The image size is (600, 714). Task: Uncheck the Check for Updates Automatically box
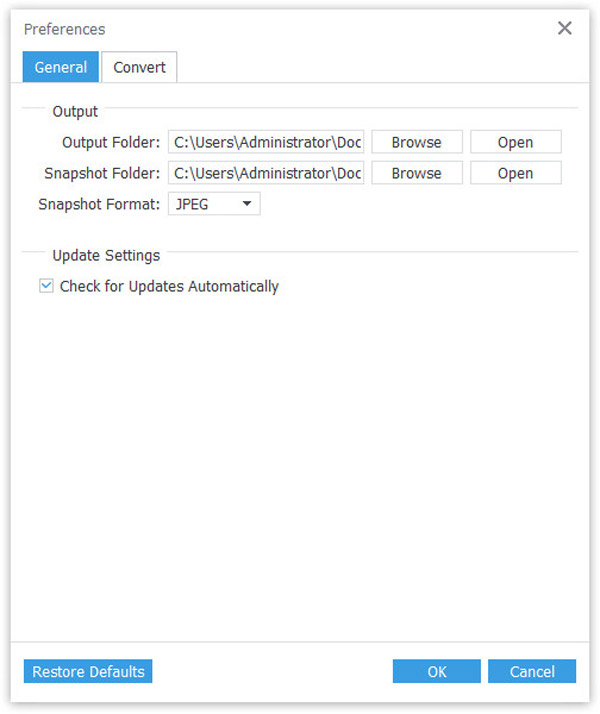click(46, 286)
